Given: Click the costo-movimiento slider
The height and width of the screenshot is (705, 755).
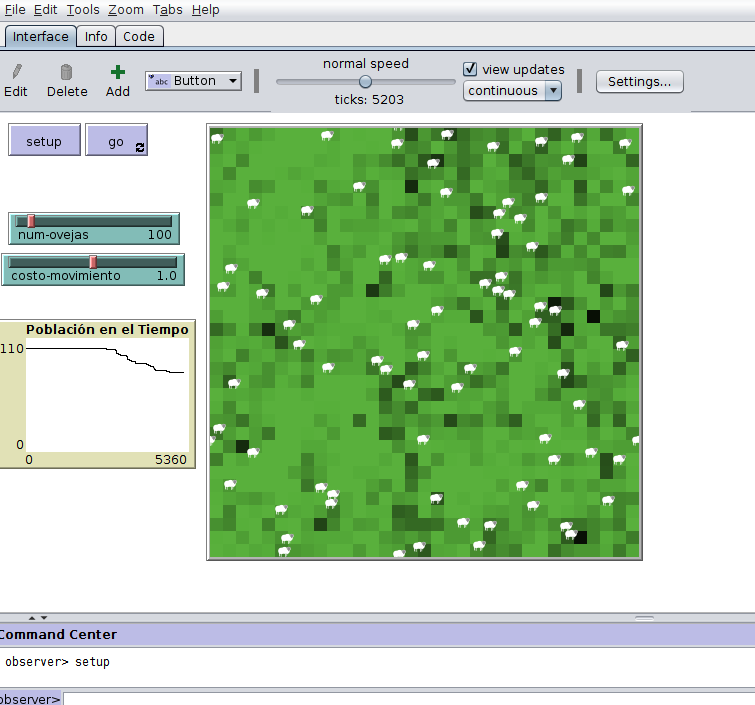Looking at the screenshot, I should [93, 262].
